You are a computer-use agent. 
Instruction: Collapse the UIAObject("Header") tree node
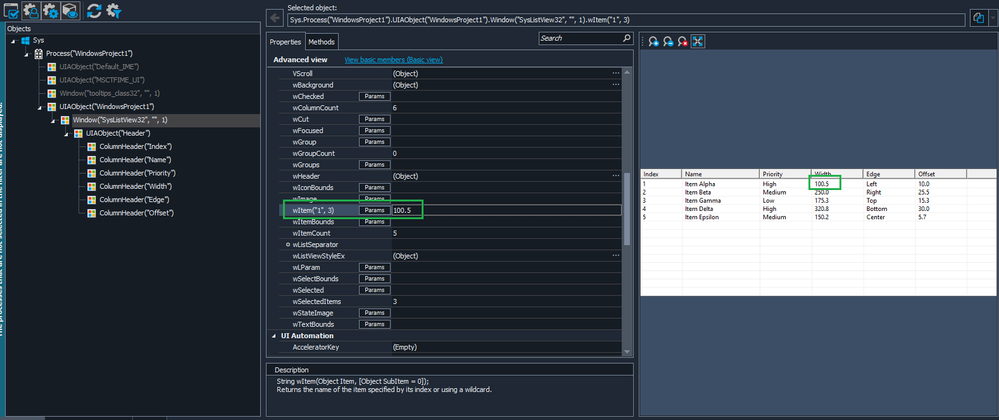click(65, 133)
